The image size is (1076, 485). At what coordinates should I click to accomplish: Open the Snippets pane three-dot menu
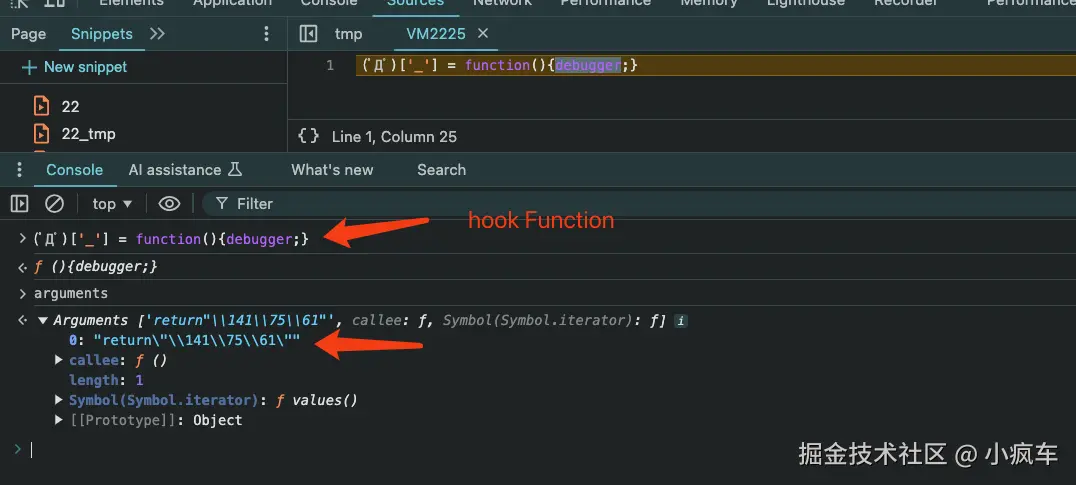point(266,34)
